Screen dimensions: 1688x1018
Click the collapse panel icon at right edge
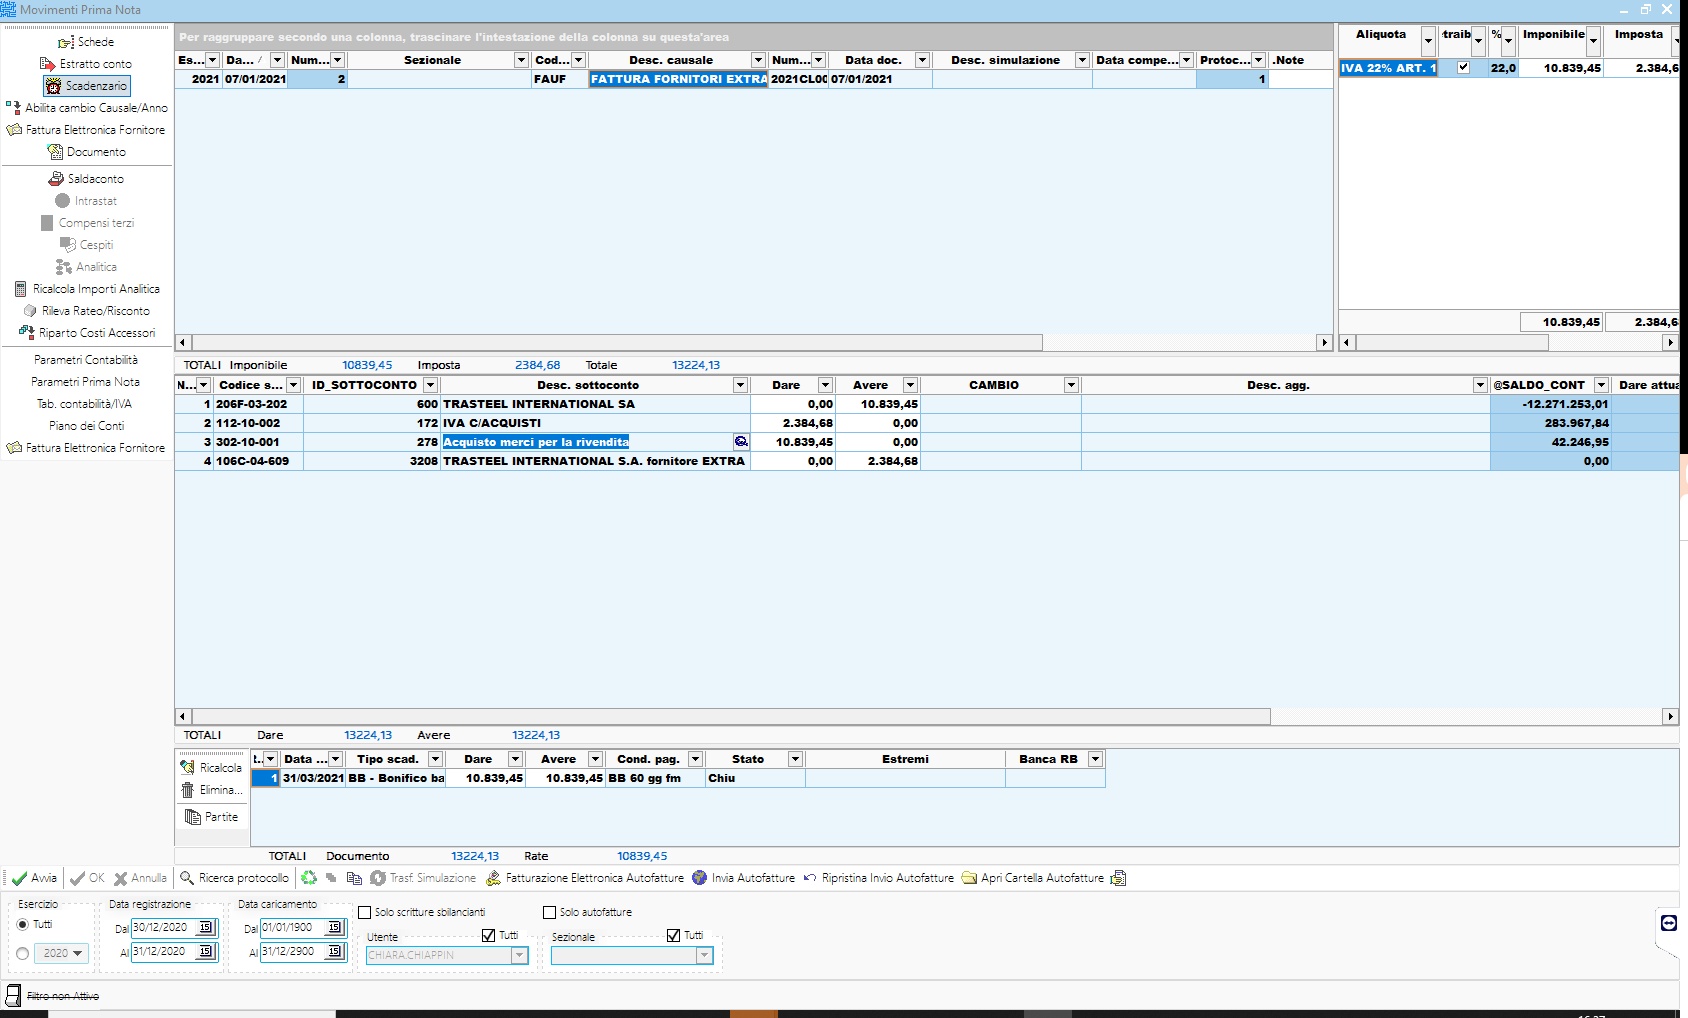(1669, 923)
